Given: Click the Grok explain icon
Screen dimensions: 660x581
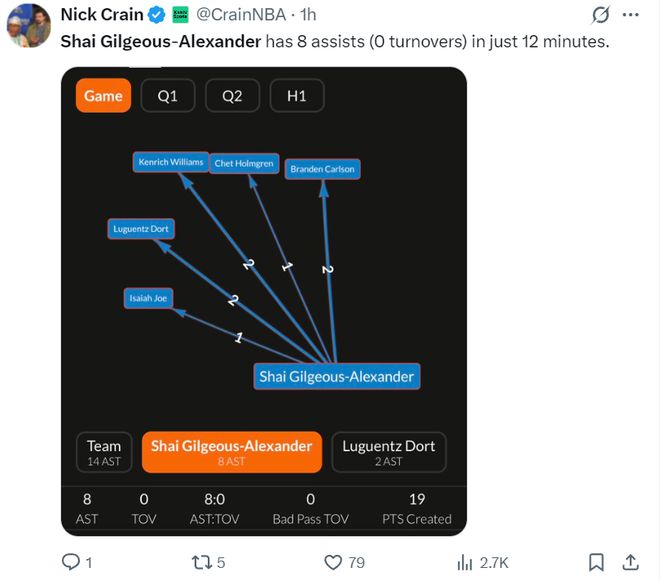Looking at the screenshot, I should (601, 15).
